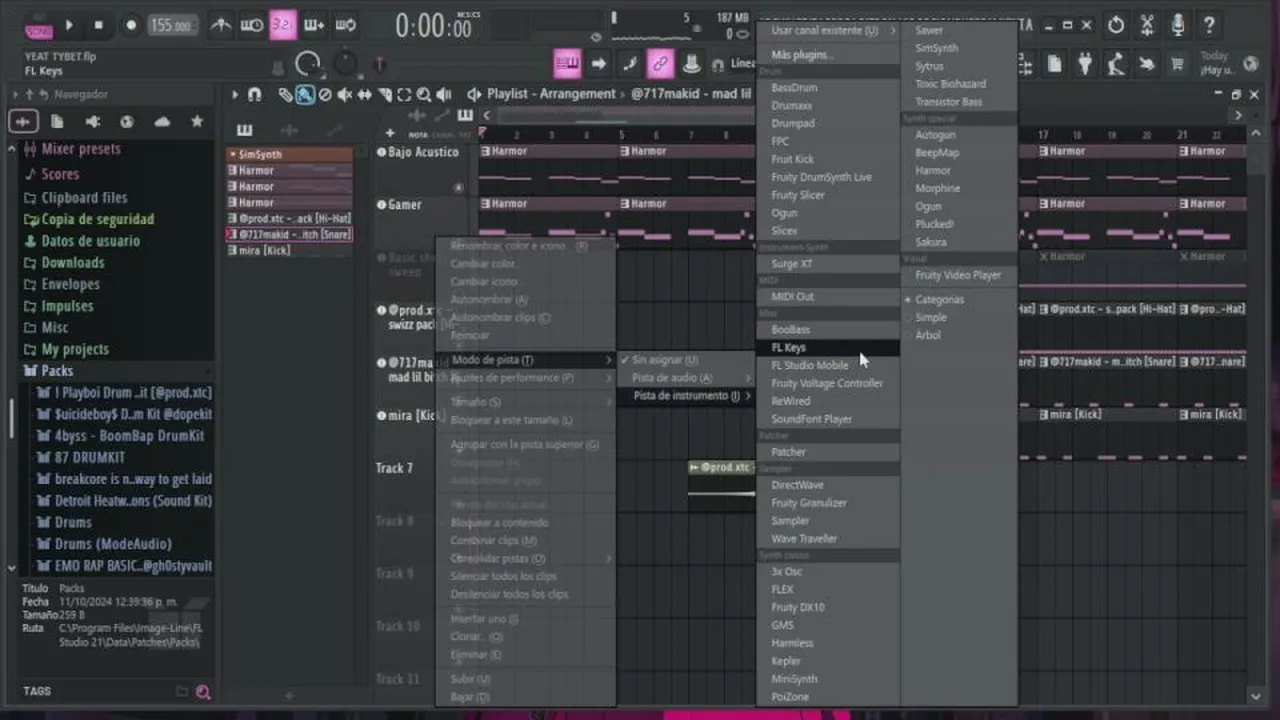Expand the Mixer presets folder

click(80, 149)
